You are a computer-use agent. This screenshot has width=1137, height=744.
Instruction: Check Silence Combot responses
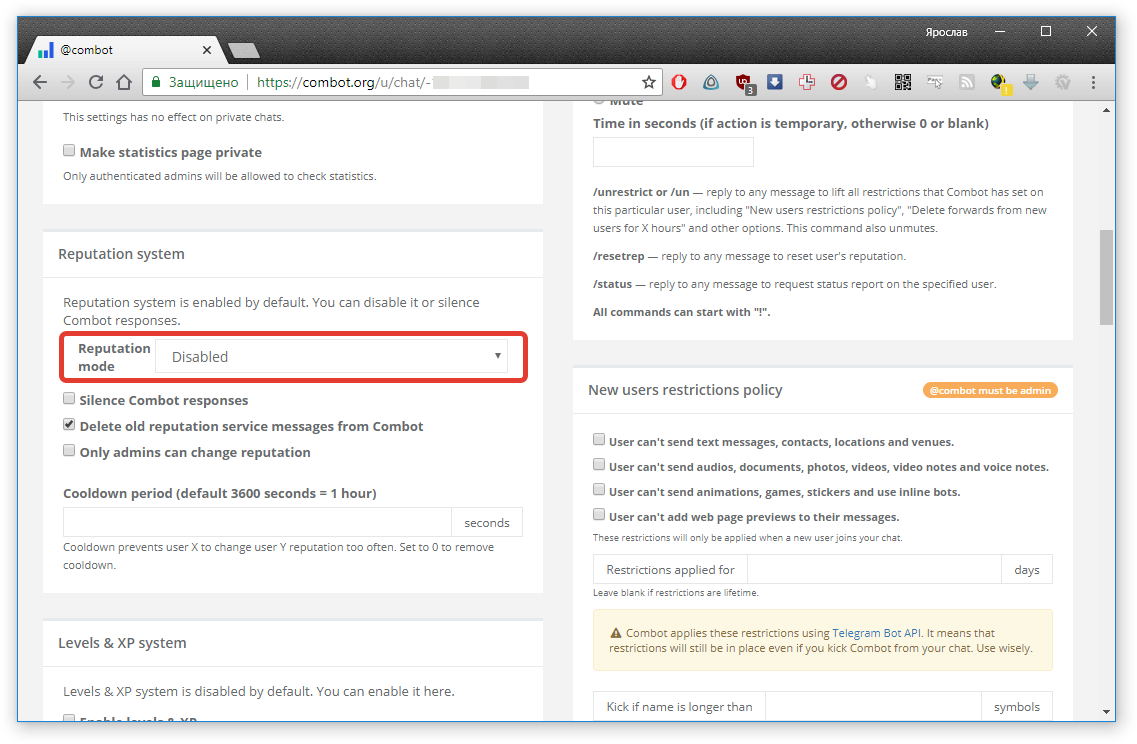coord(69,398)
